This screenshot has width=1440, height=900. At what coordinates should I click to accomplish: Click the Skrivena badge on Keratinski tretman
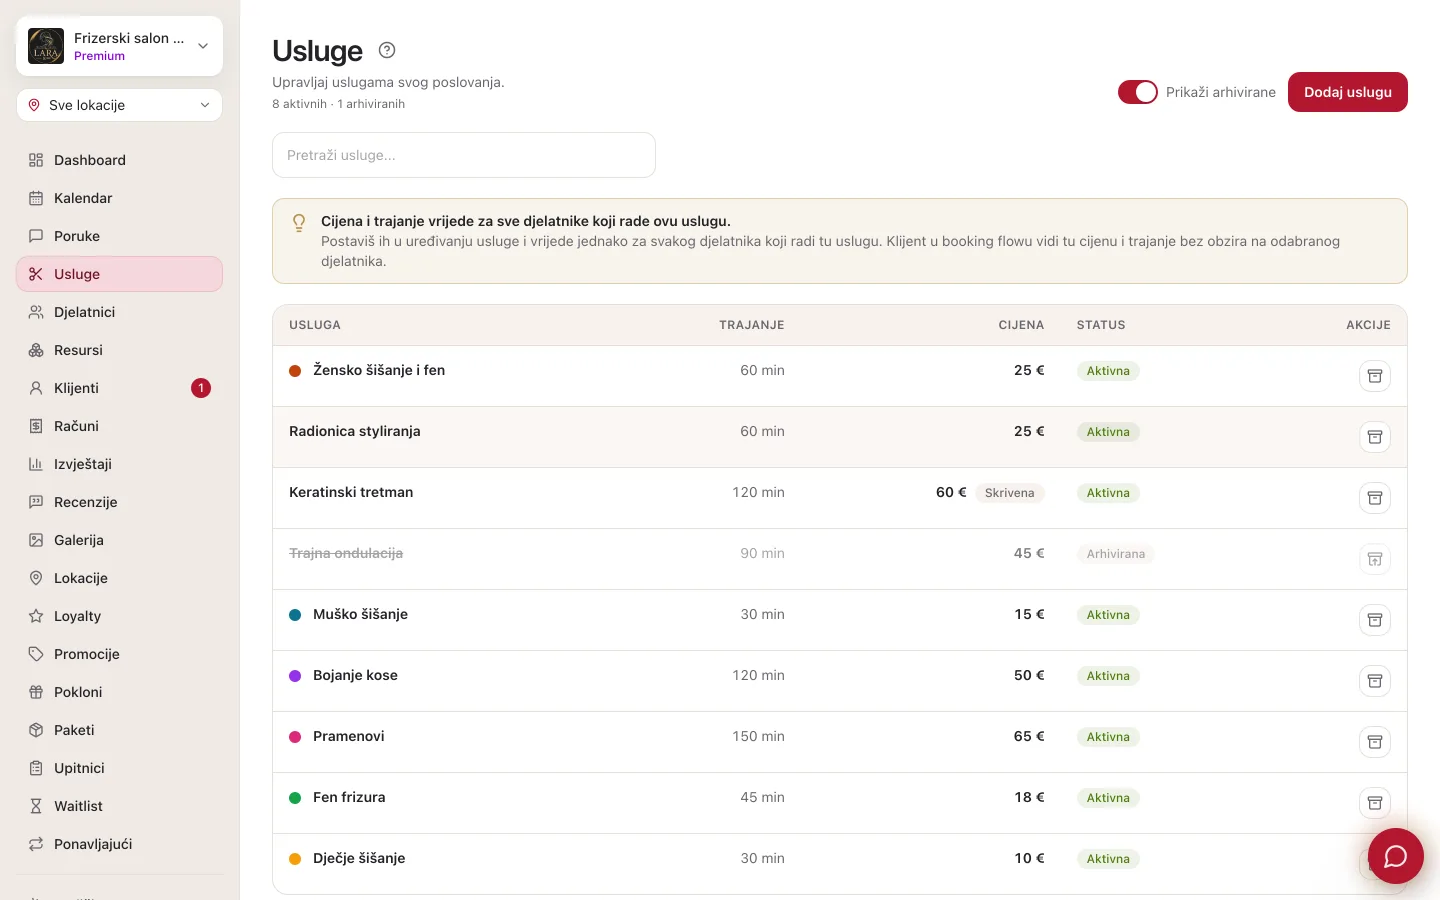pos(1009,493)
